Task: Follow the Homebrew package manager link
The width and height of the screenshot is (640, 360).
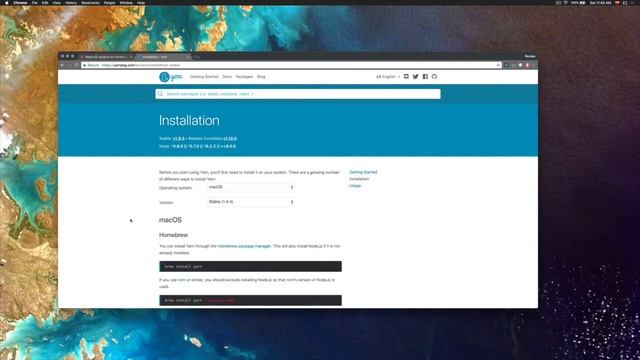Action: [x=244, y=246]
